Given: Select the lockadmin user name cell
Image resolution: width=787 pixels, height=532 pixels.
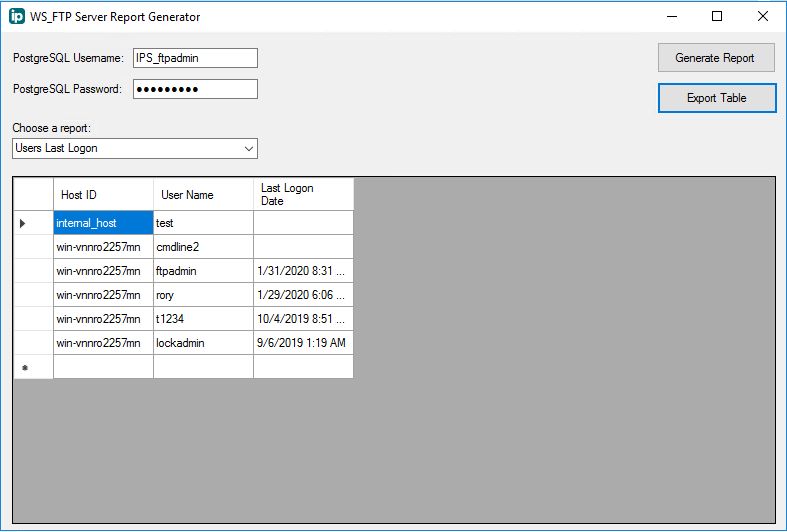Looking at the screenshot, I should 203,343.
